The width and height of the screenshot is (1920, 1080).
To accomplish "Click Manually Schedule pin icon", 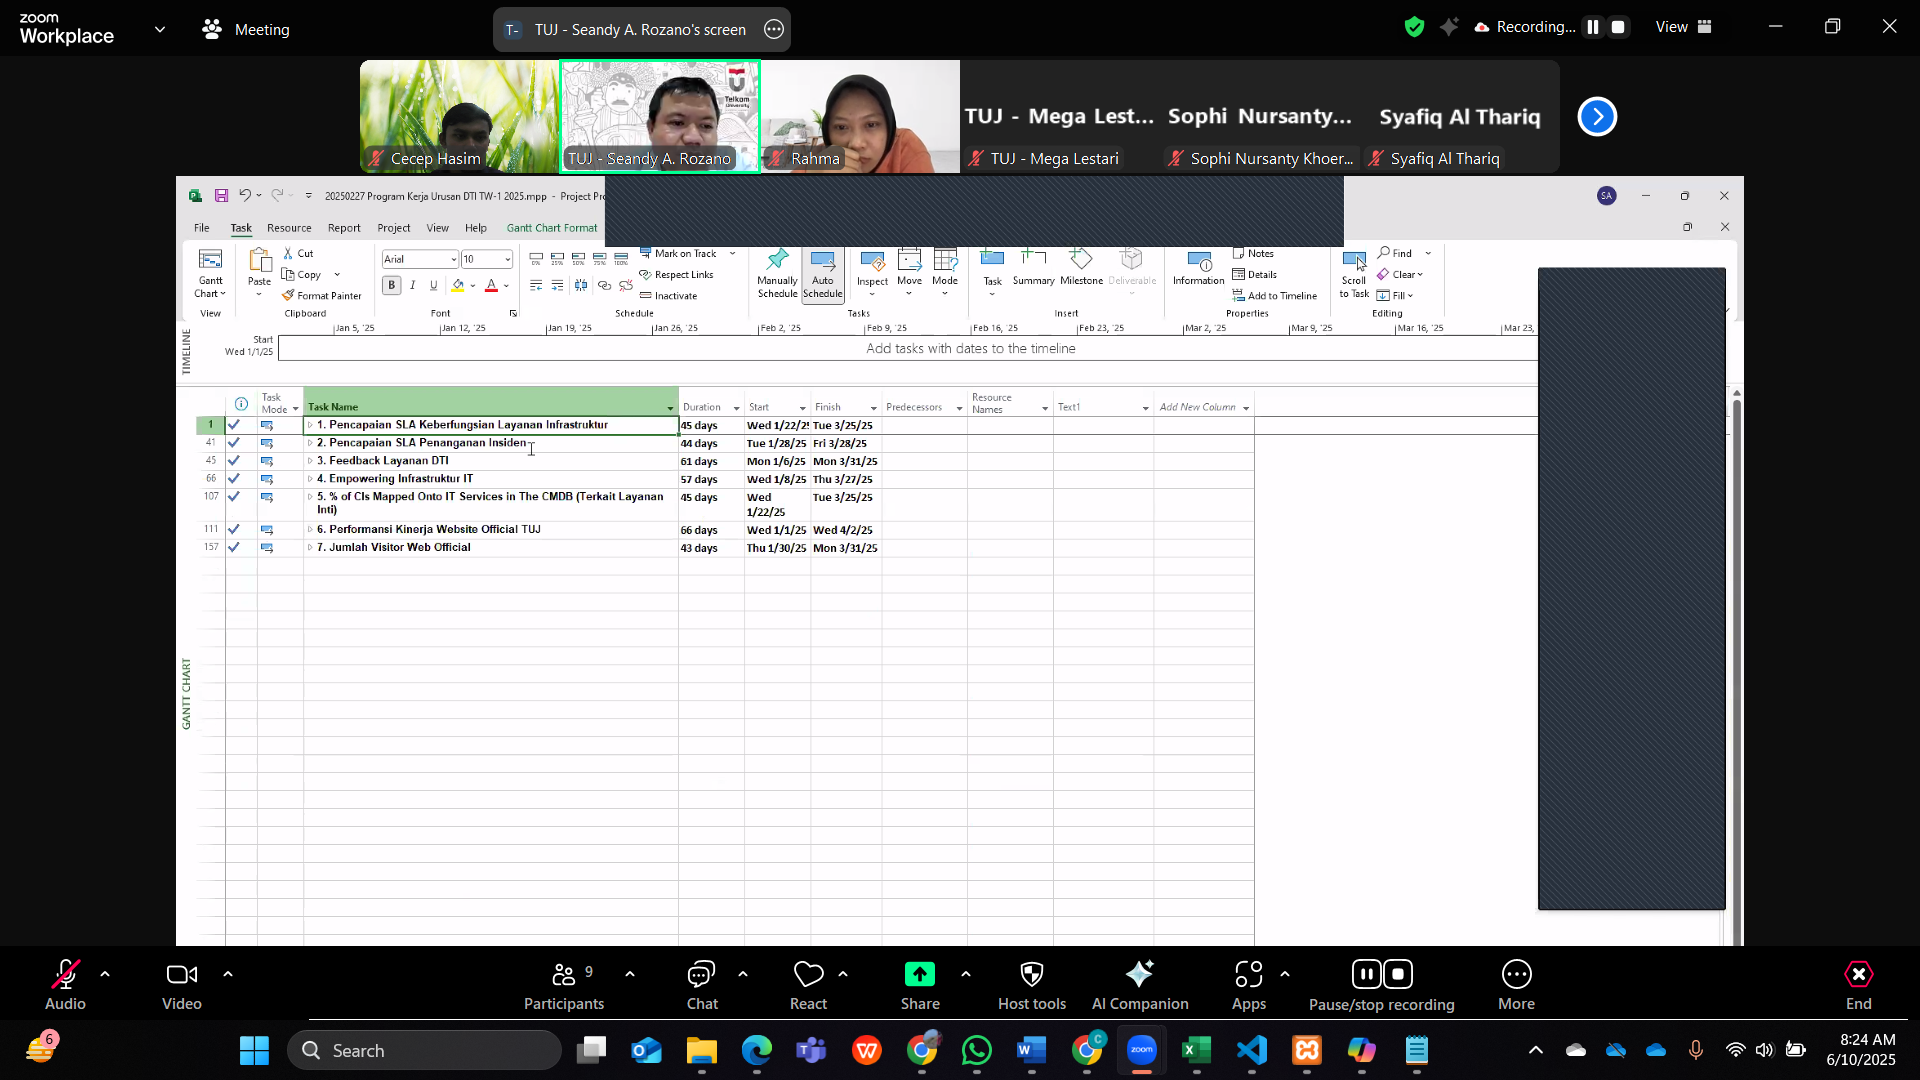I will click(x=777, y=262).
